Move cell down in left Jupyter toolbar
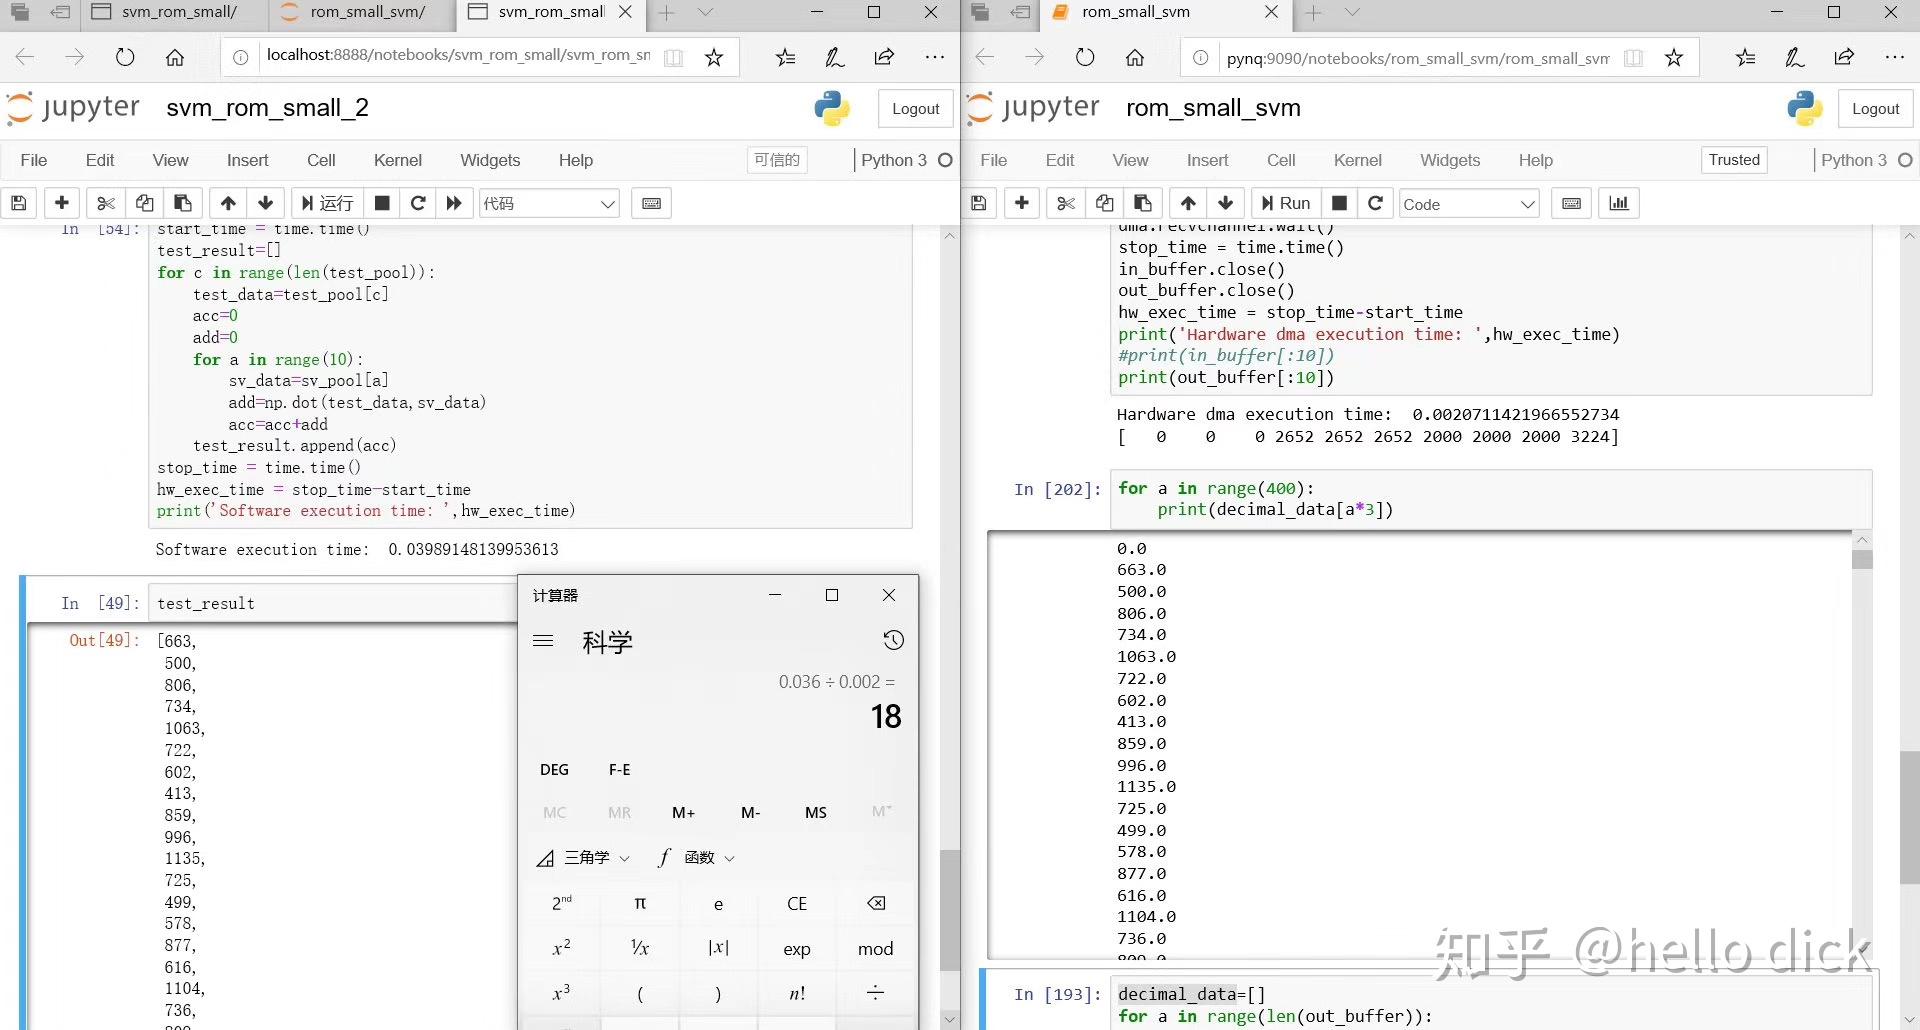The width and height of the screenshot is (1920, 1030). pyautogui.click(x=266, y=204)
